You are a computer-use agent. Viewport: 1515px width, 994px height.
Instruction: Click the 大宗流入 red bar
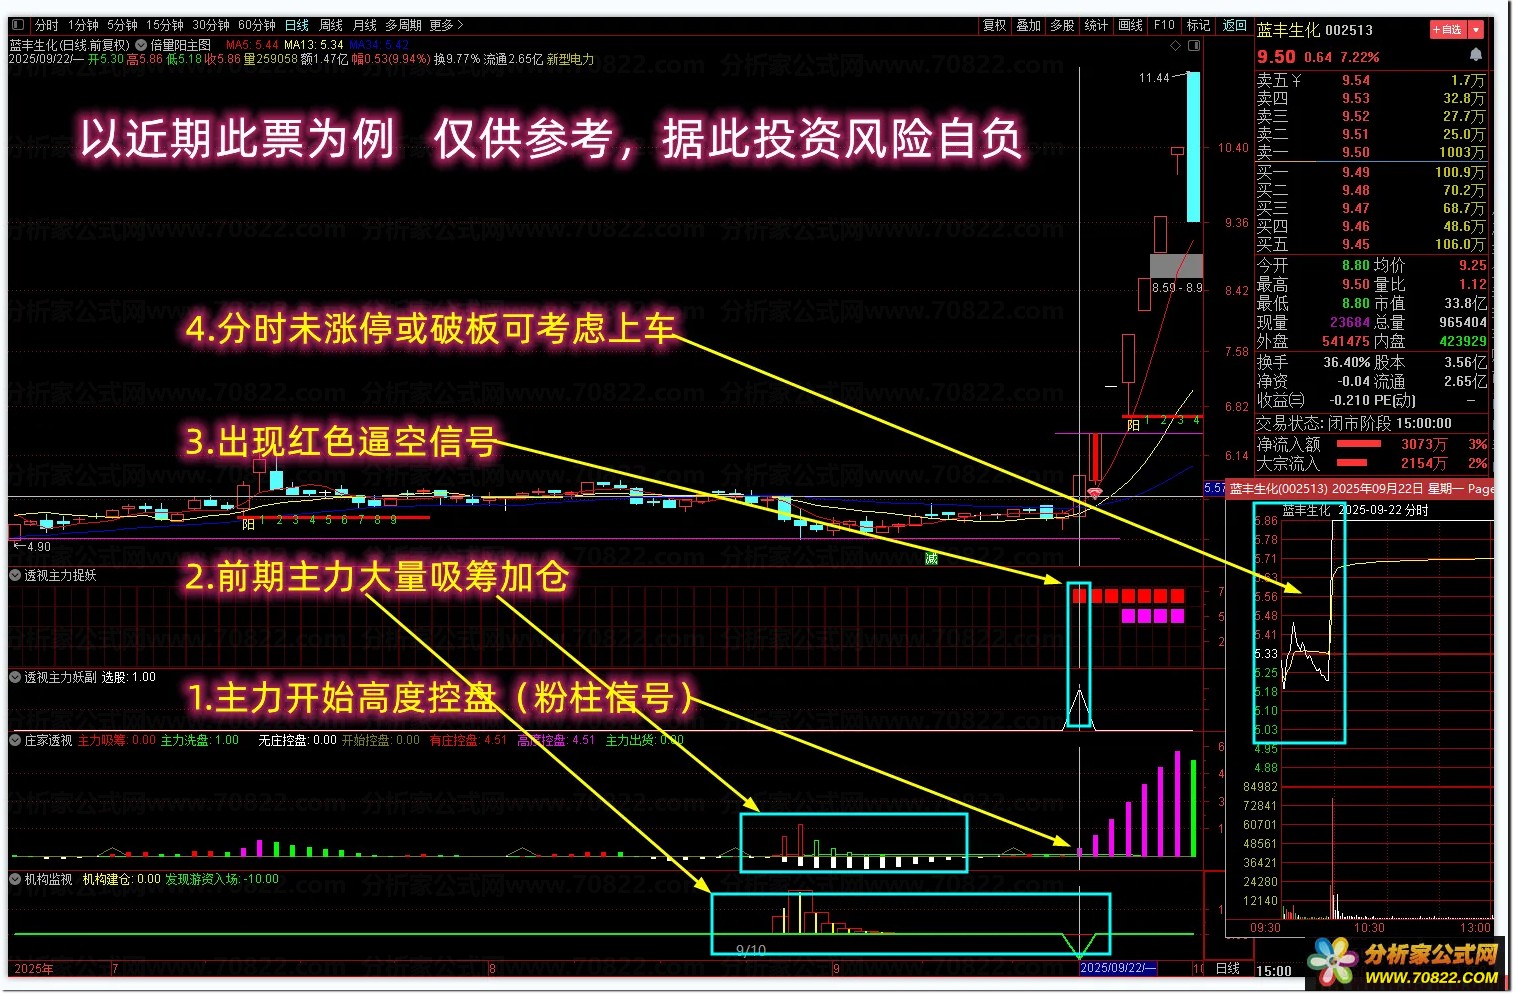click(x=1352, y=463)
